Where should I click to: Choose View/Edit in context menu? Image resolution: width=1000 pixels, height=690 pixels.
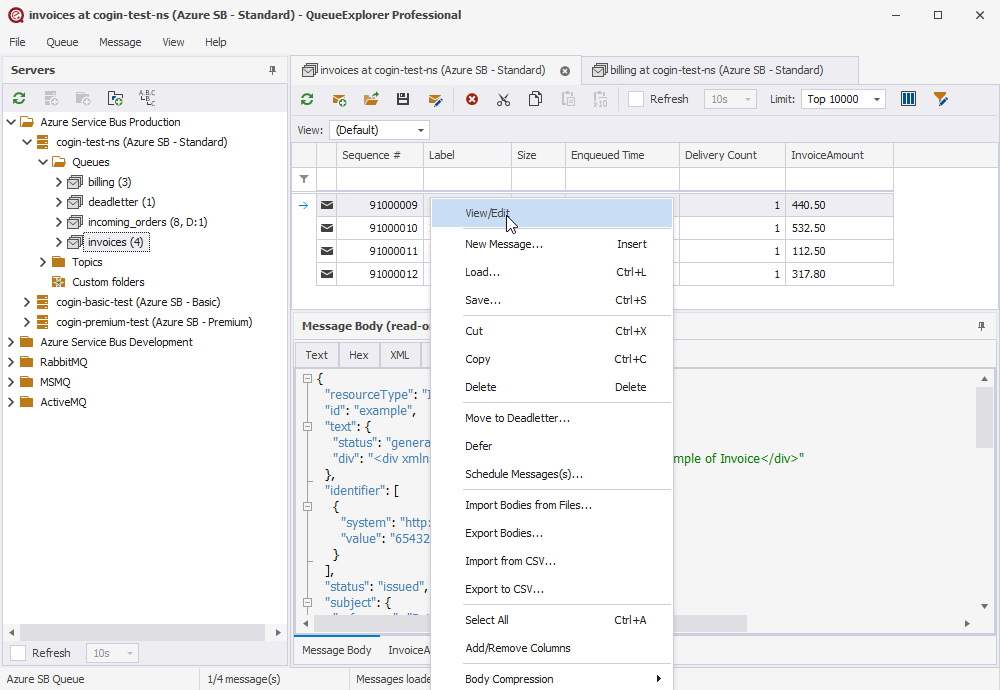click(x=552, y=213)
